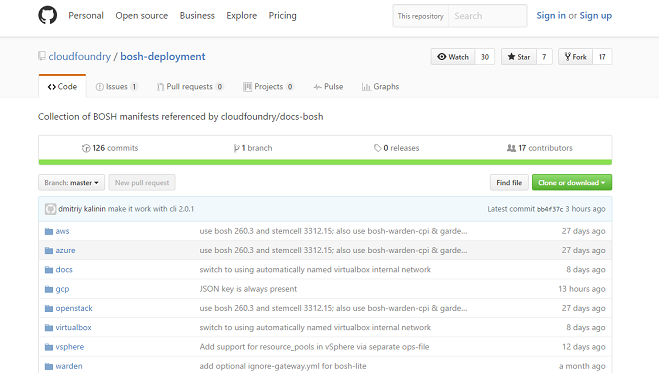Expand the Clone or download dropdown
This screenshot has width=659, height=373.
(572, 183)
